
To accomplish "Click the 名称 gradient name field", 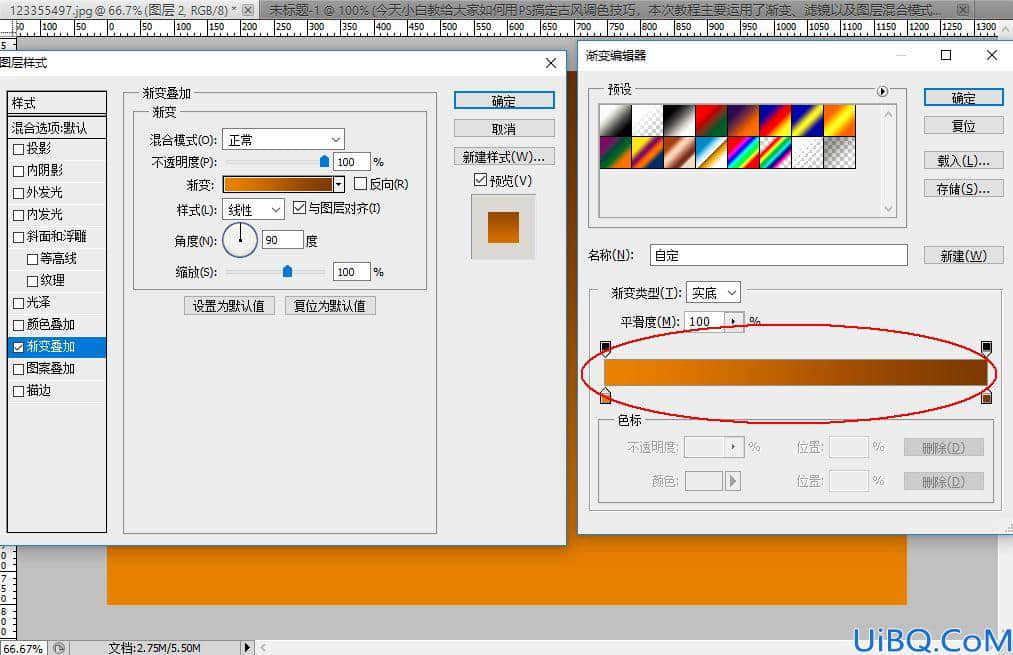I will pyautogui.click(x=778, y=255).
